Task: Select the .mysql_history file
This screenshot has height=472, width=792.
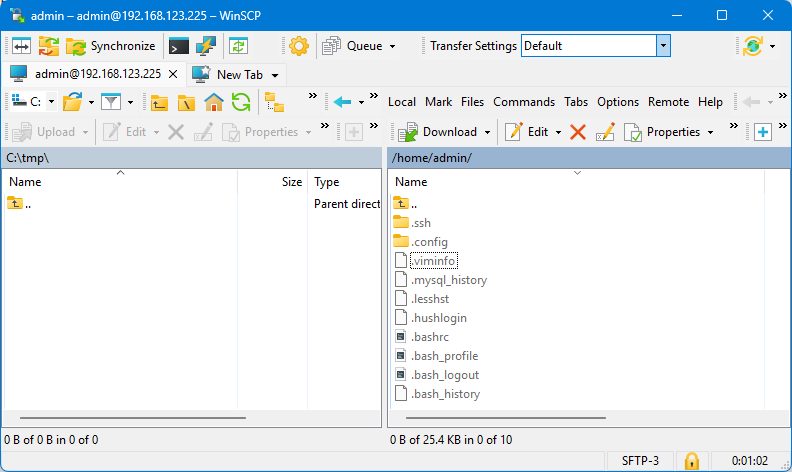Action: 440,280
